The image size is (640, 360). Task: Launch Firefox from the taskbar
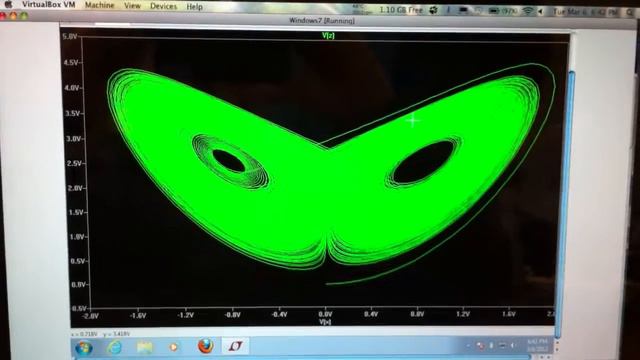205,346
